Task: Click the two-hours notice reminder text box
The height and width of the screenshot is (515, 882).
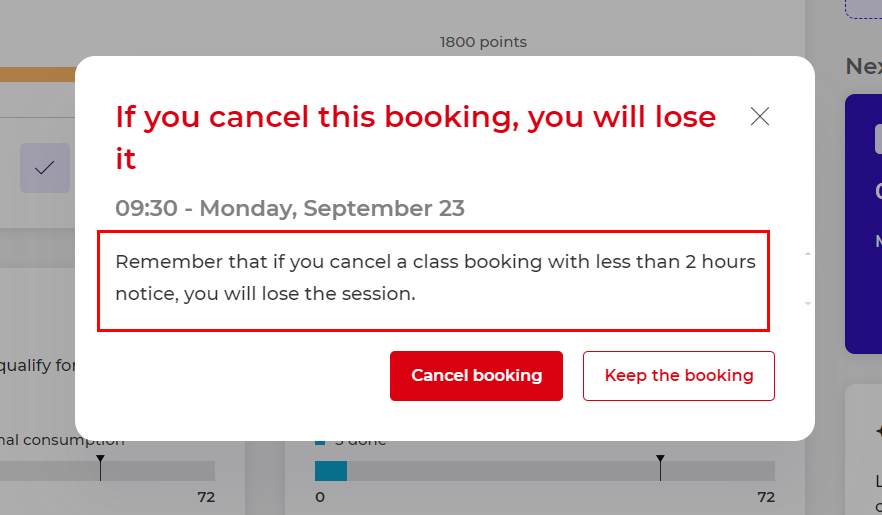Action: click(433, 280)
